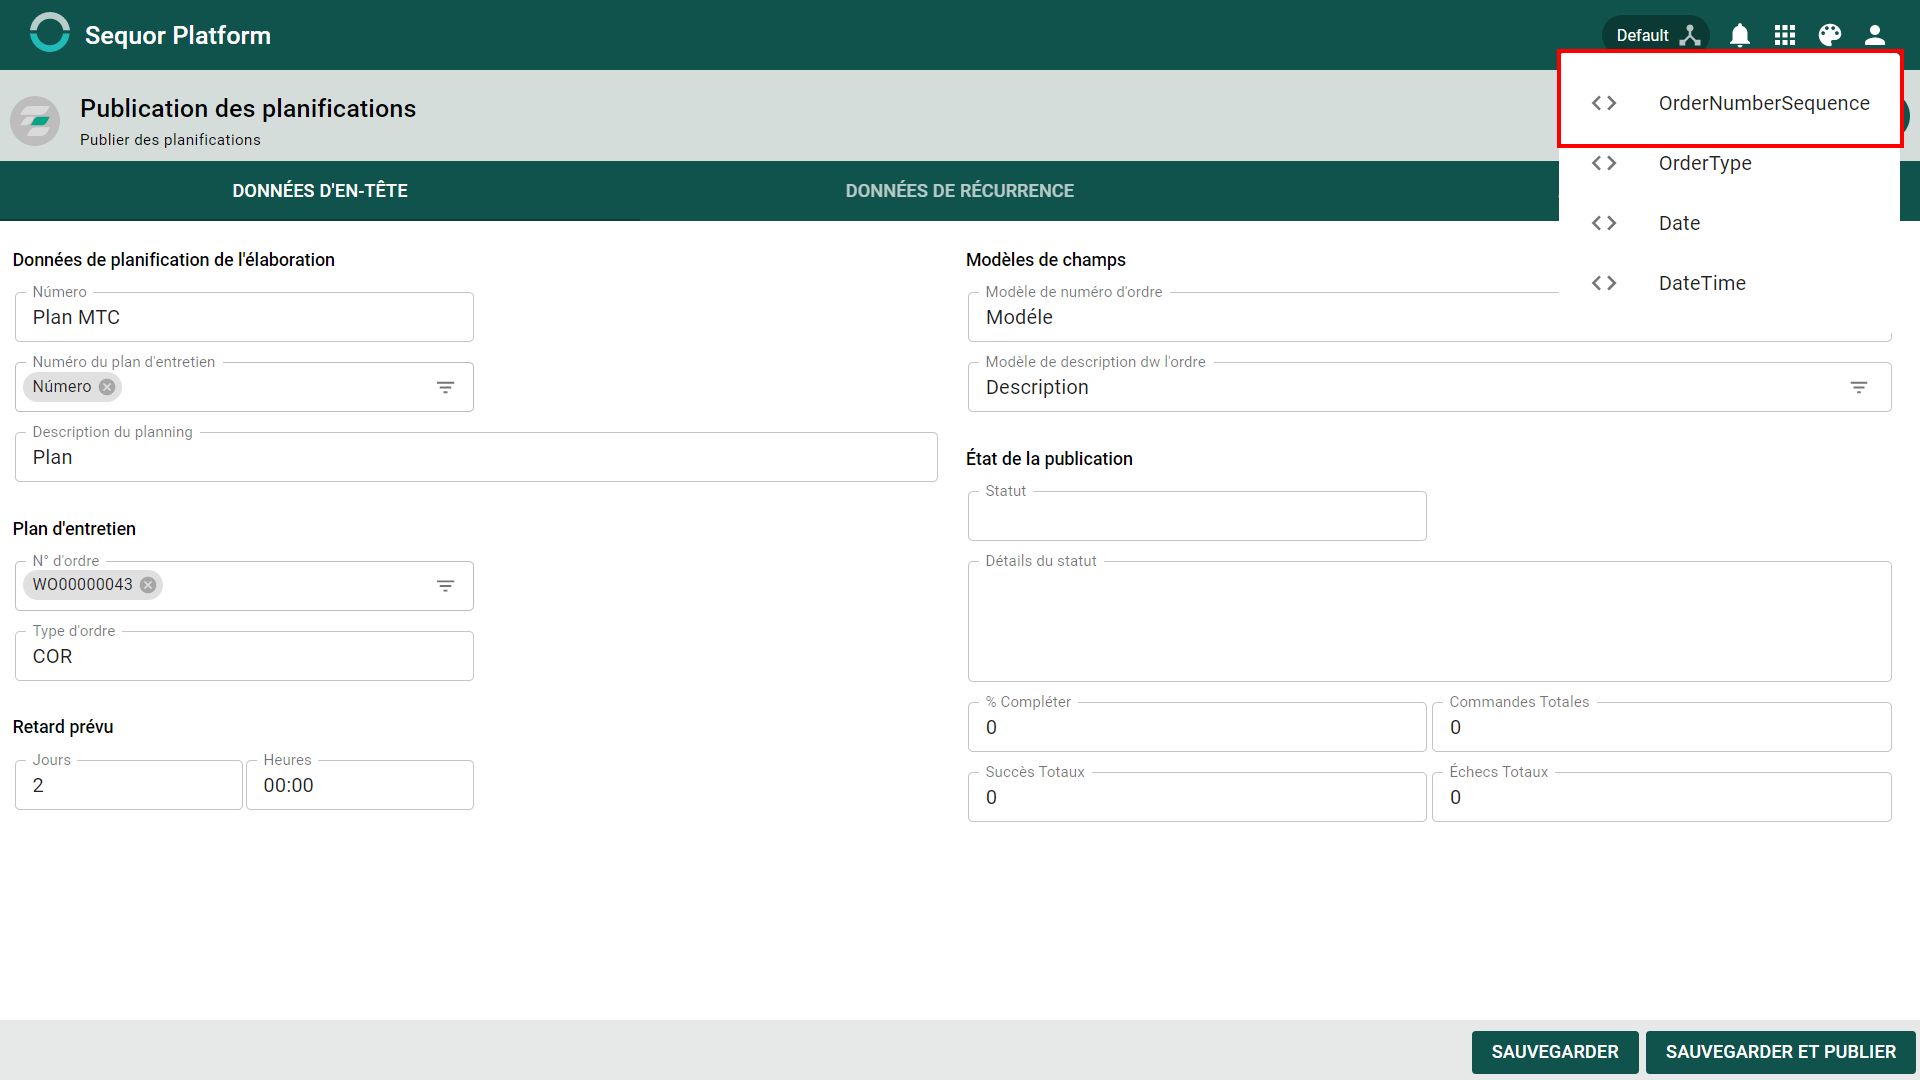The image size is (1920, 1080).
Task: Choose DateTime from the menu
Action: point(1730,283)
